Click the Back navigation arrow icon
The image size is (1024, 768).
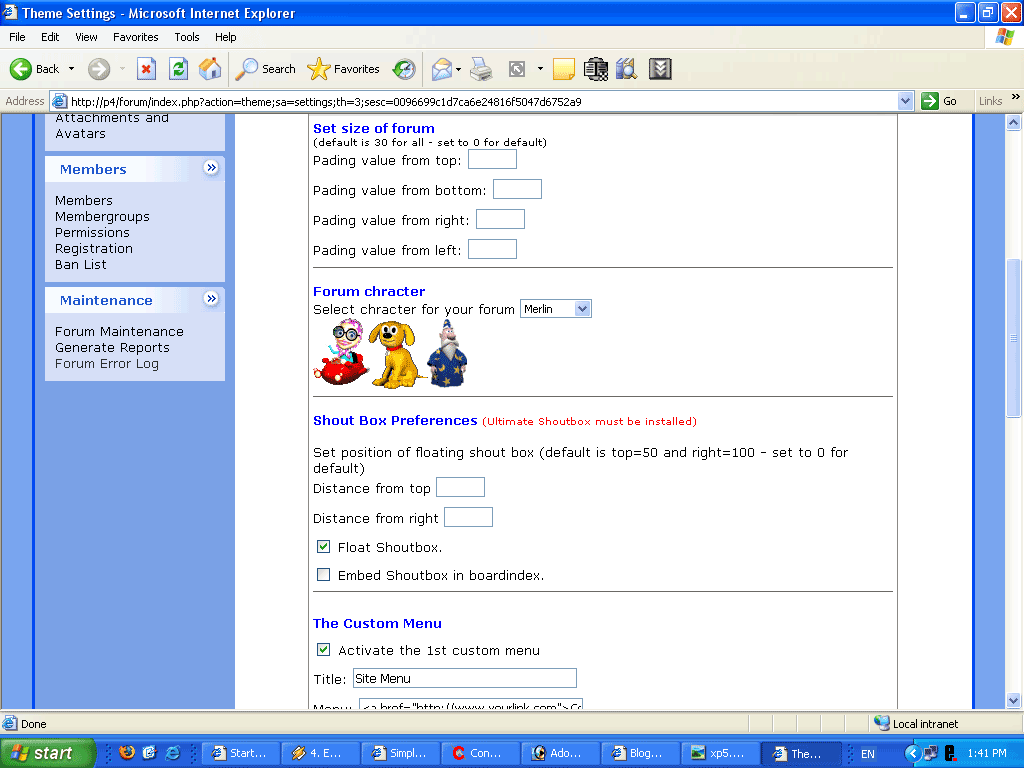[x=21, y=69]
